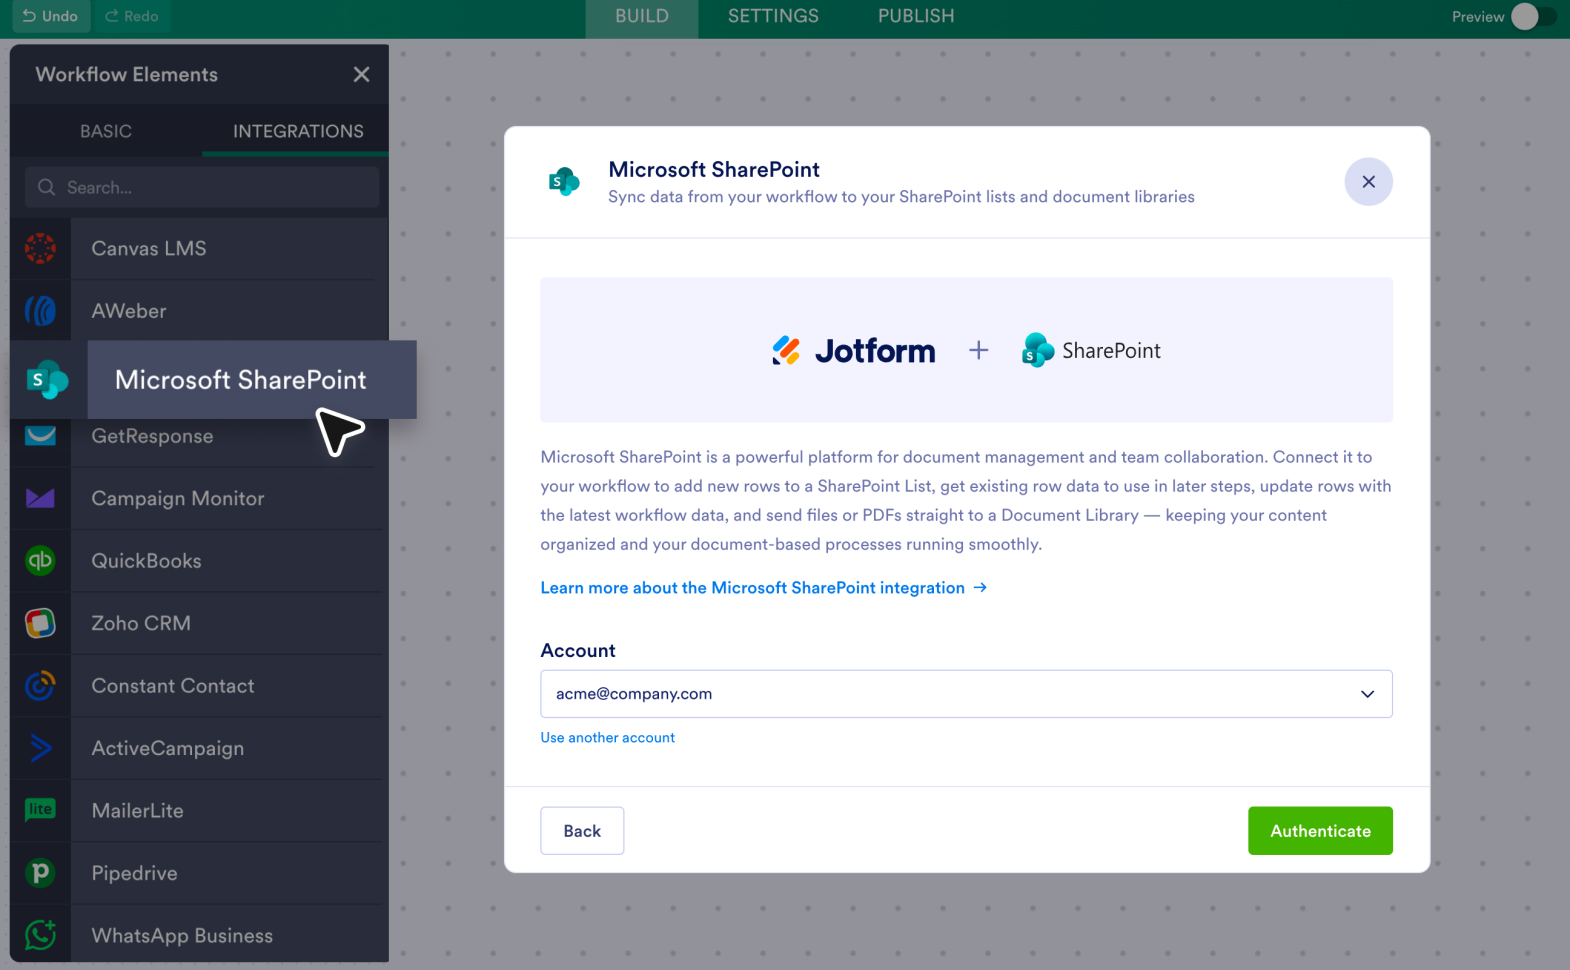Image resolution: width=1570 pixels, height=970 pixels.
Task: Open the BUILD tab
Action: 642,16
